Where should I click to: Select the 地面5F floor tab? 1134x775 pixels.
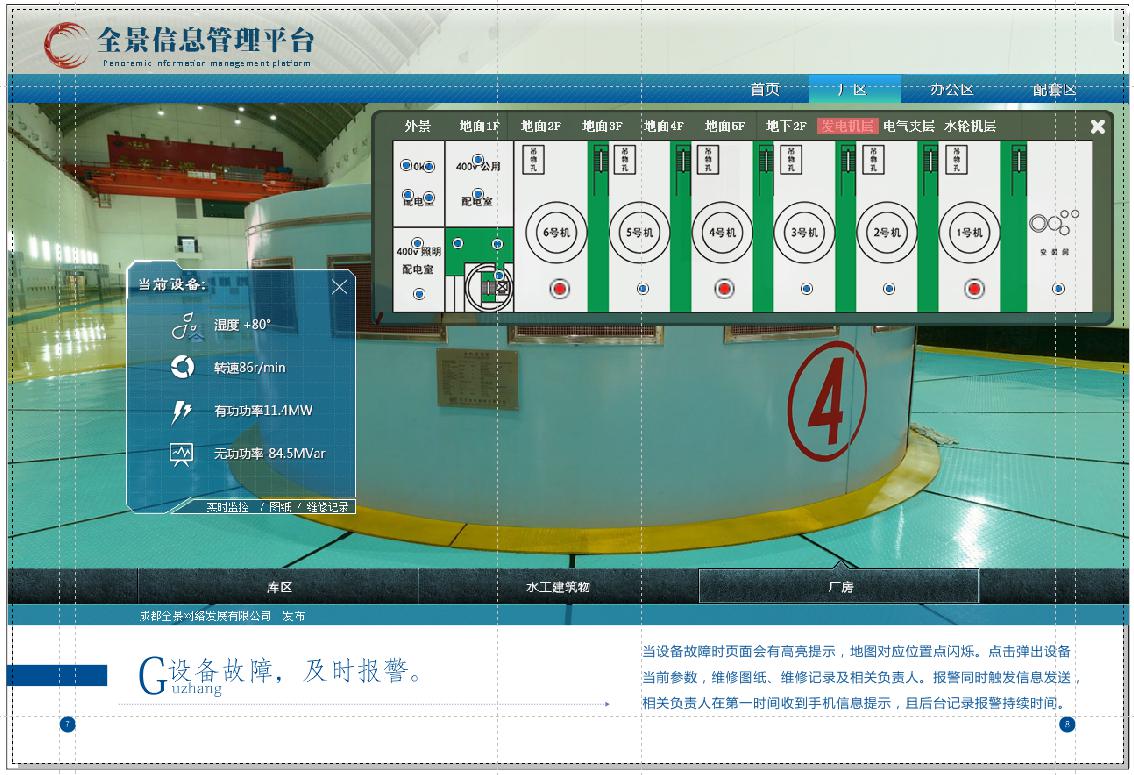725,127
